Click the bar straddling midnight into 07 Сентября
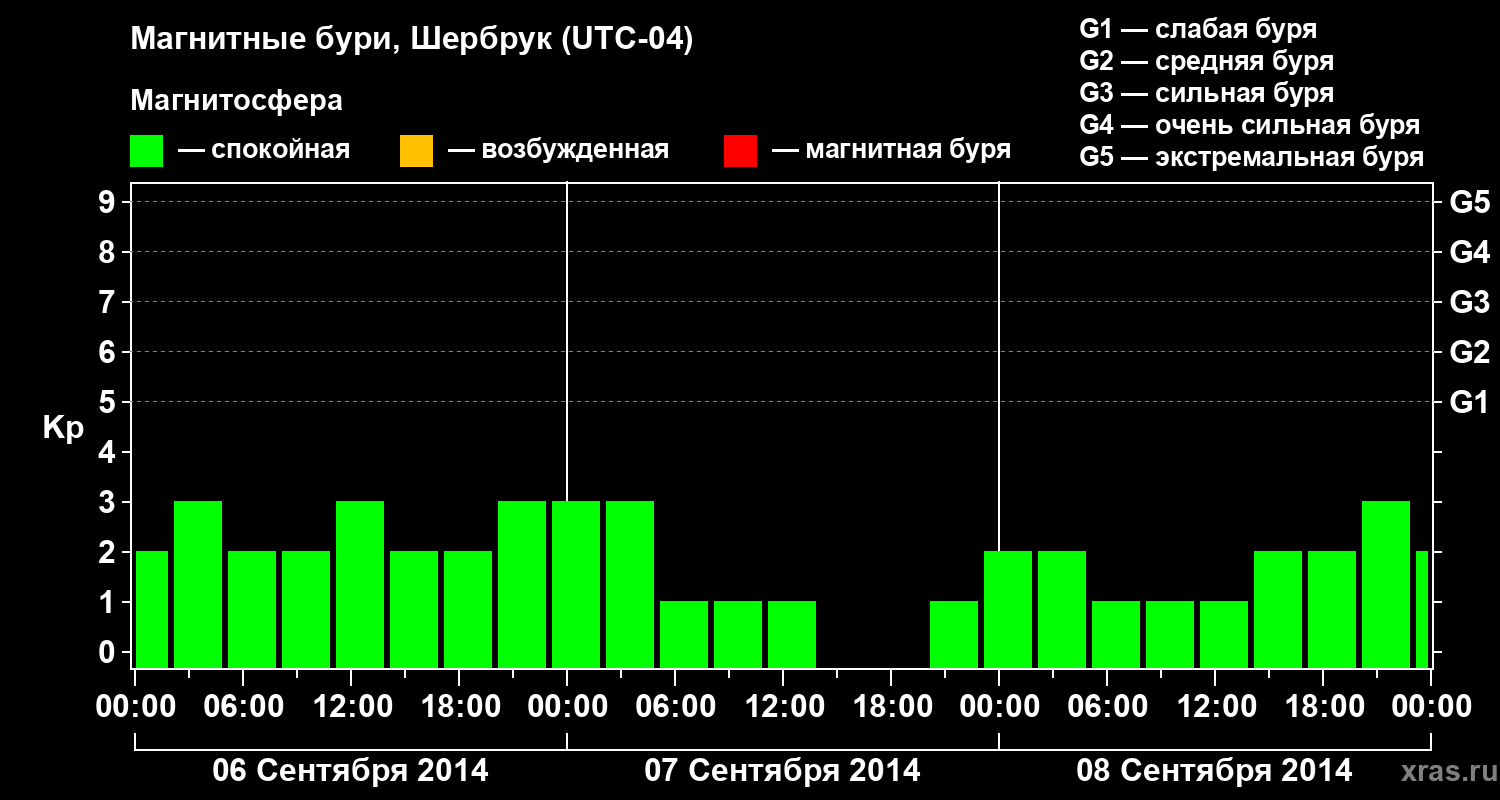The height and width of the screenshot is (800, 1500). 576,584
